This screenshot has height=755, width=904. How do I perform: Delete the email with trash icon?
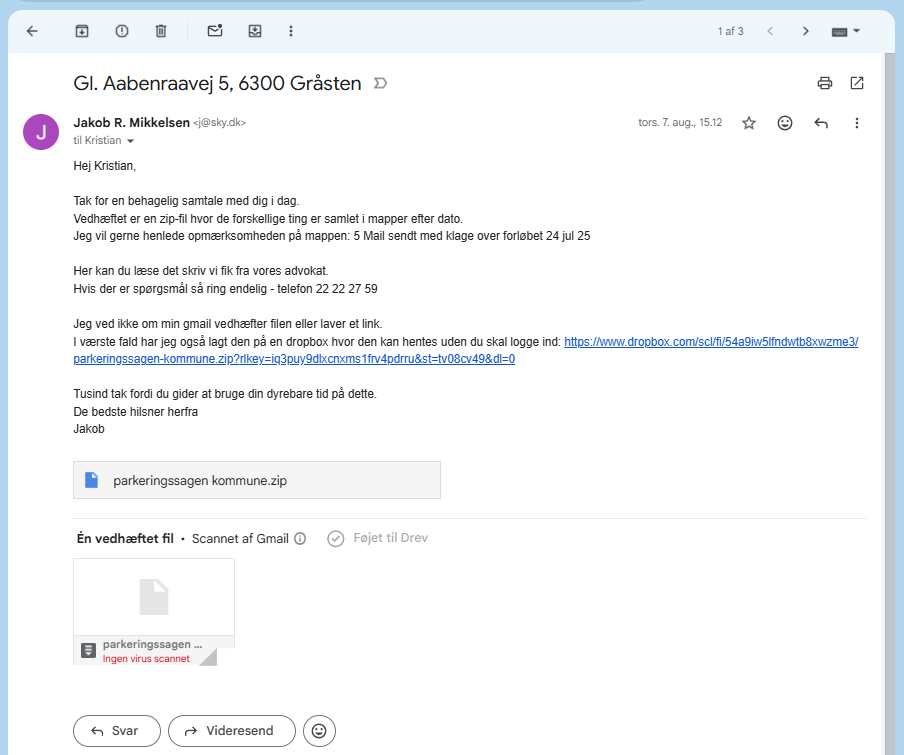click(161, 31)
